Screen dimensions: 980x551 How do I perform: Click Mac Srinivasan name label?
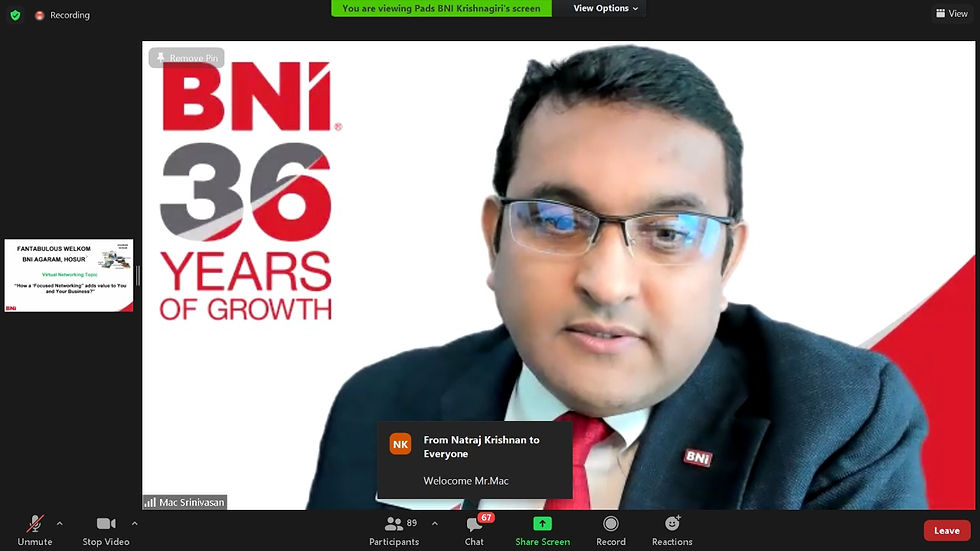pyautogui.click(x=191, y=502)
